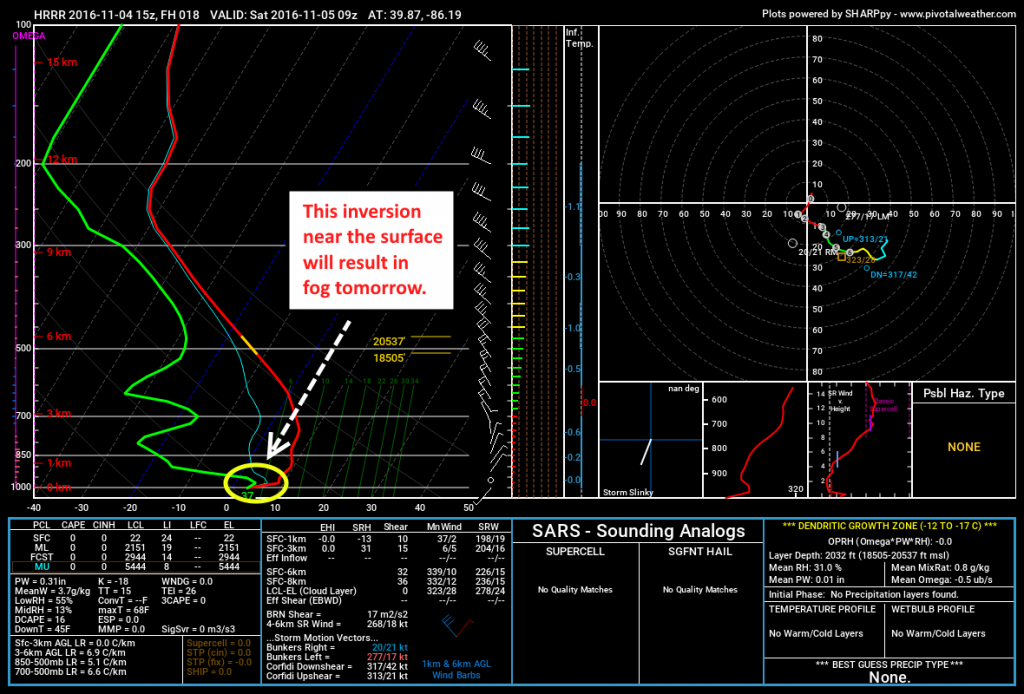Select the highlighted MU parcel row
The height and width of the screenshot is (694, 1024).
[136, 567]
